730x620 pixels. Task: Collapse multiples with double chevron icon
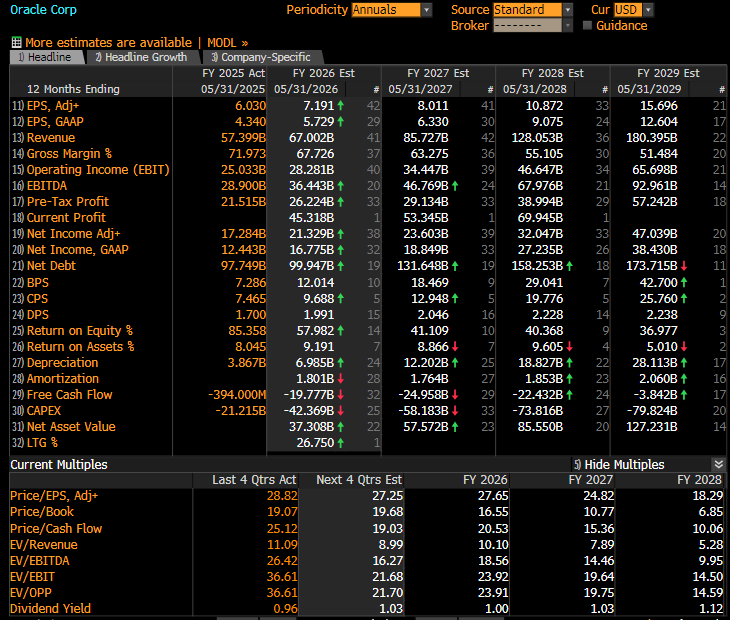pyautogui.click(x=718, y=464)
